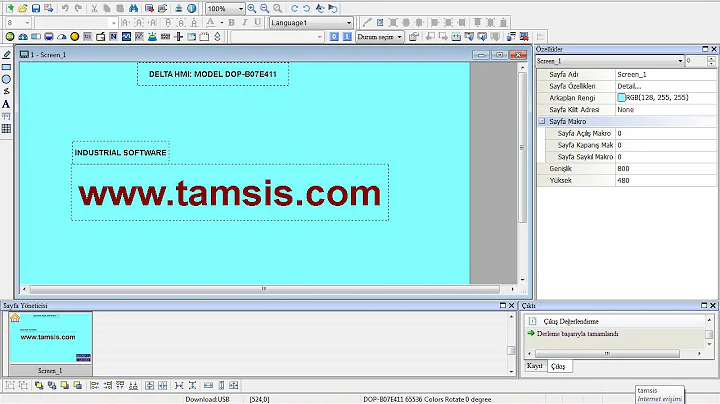Select the trend graph element icon
Image resolution: width=720 pixels, height=404 pixels.
[x=126, y=37]
